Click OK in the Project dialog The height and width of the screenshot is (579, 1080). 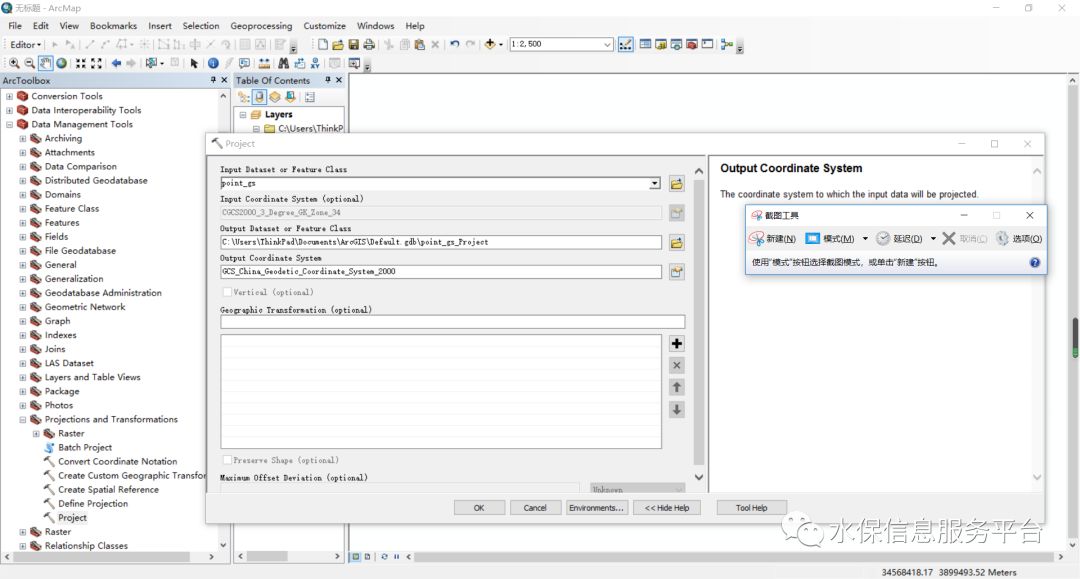click(x=479, y=508)
